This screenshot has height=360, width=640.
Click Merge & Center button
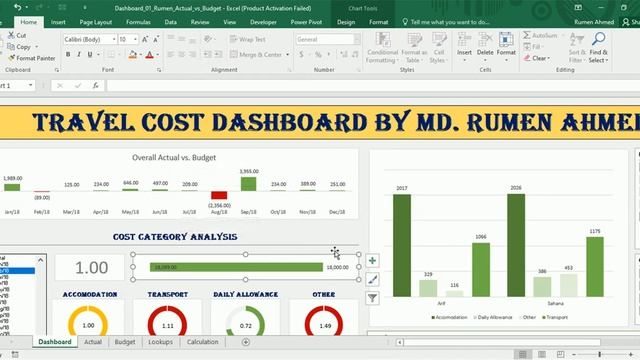tap(256, 54)
